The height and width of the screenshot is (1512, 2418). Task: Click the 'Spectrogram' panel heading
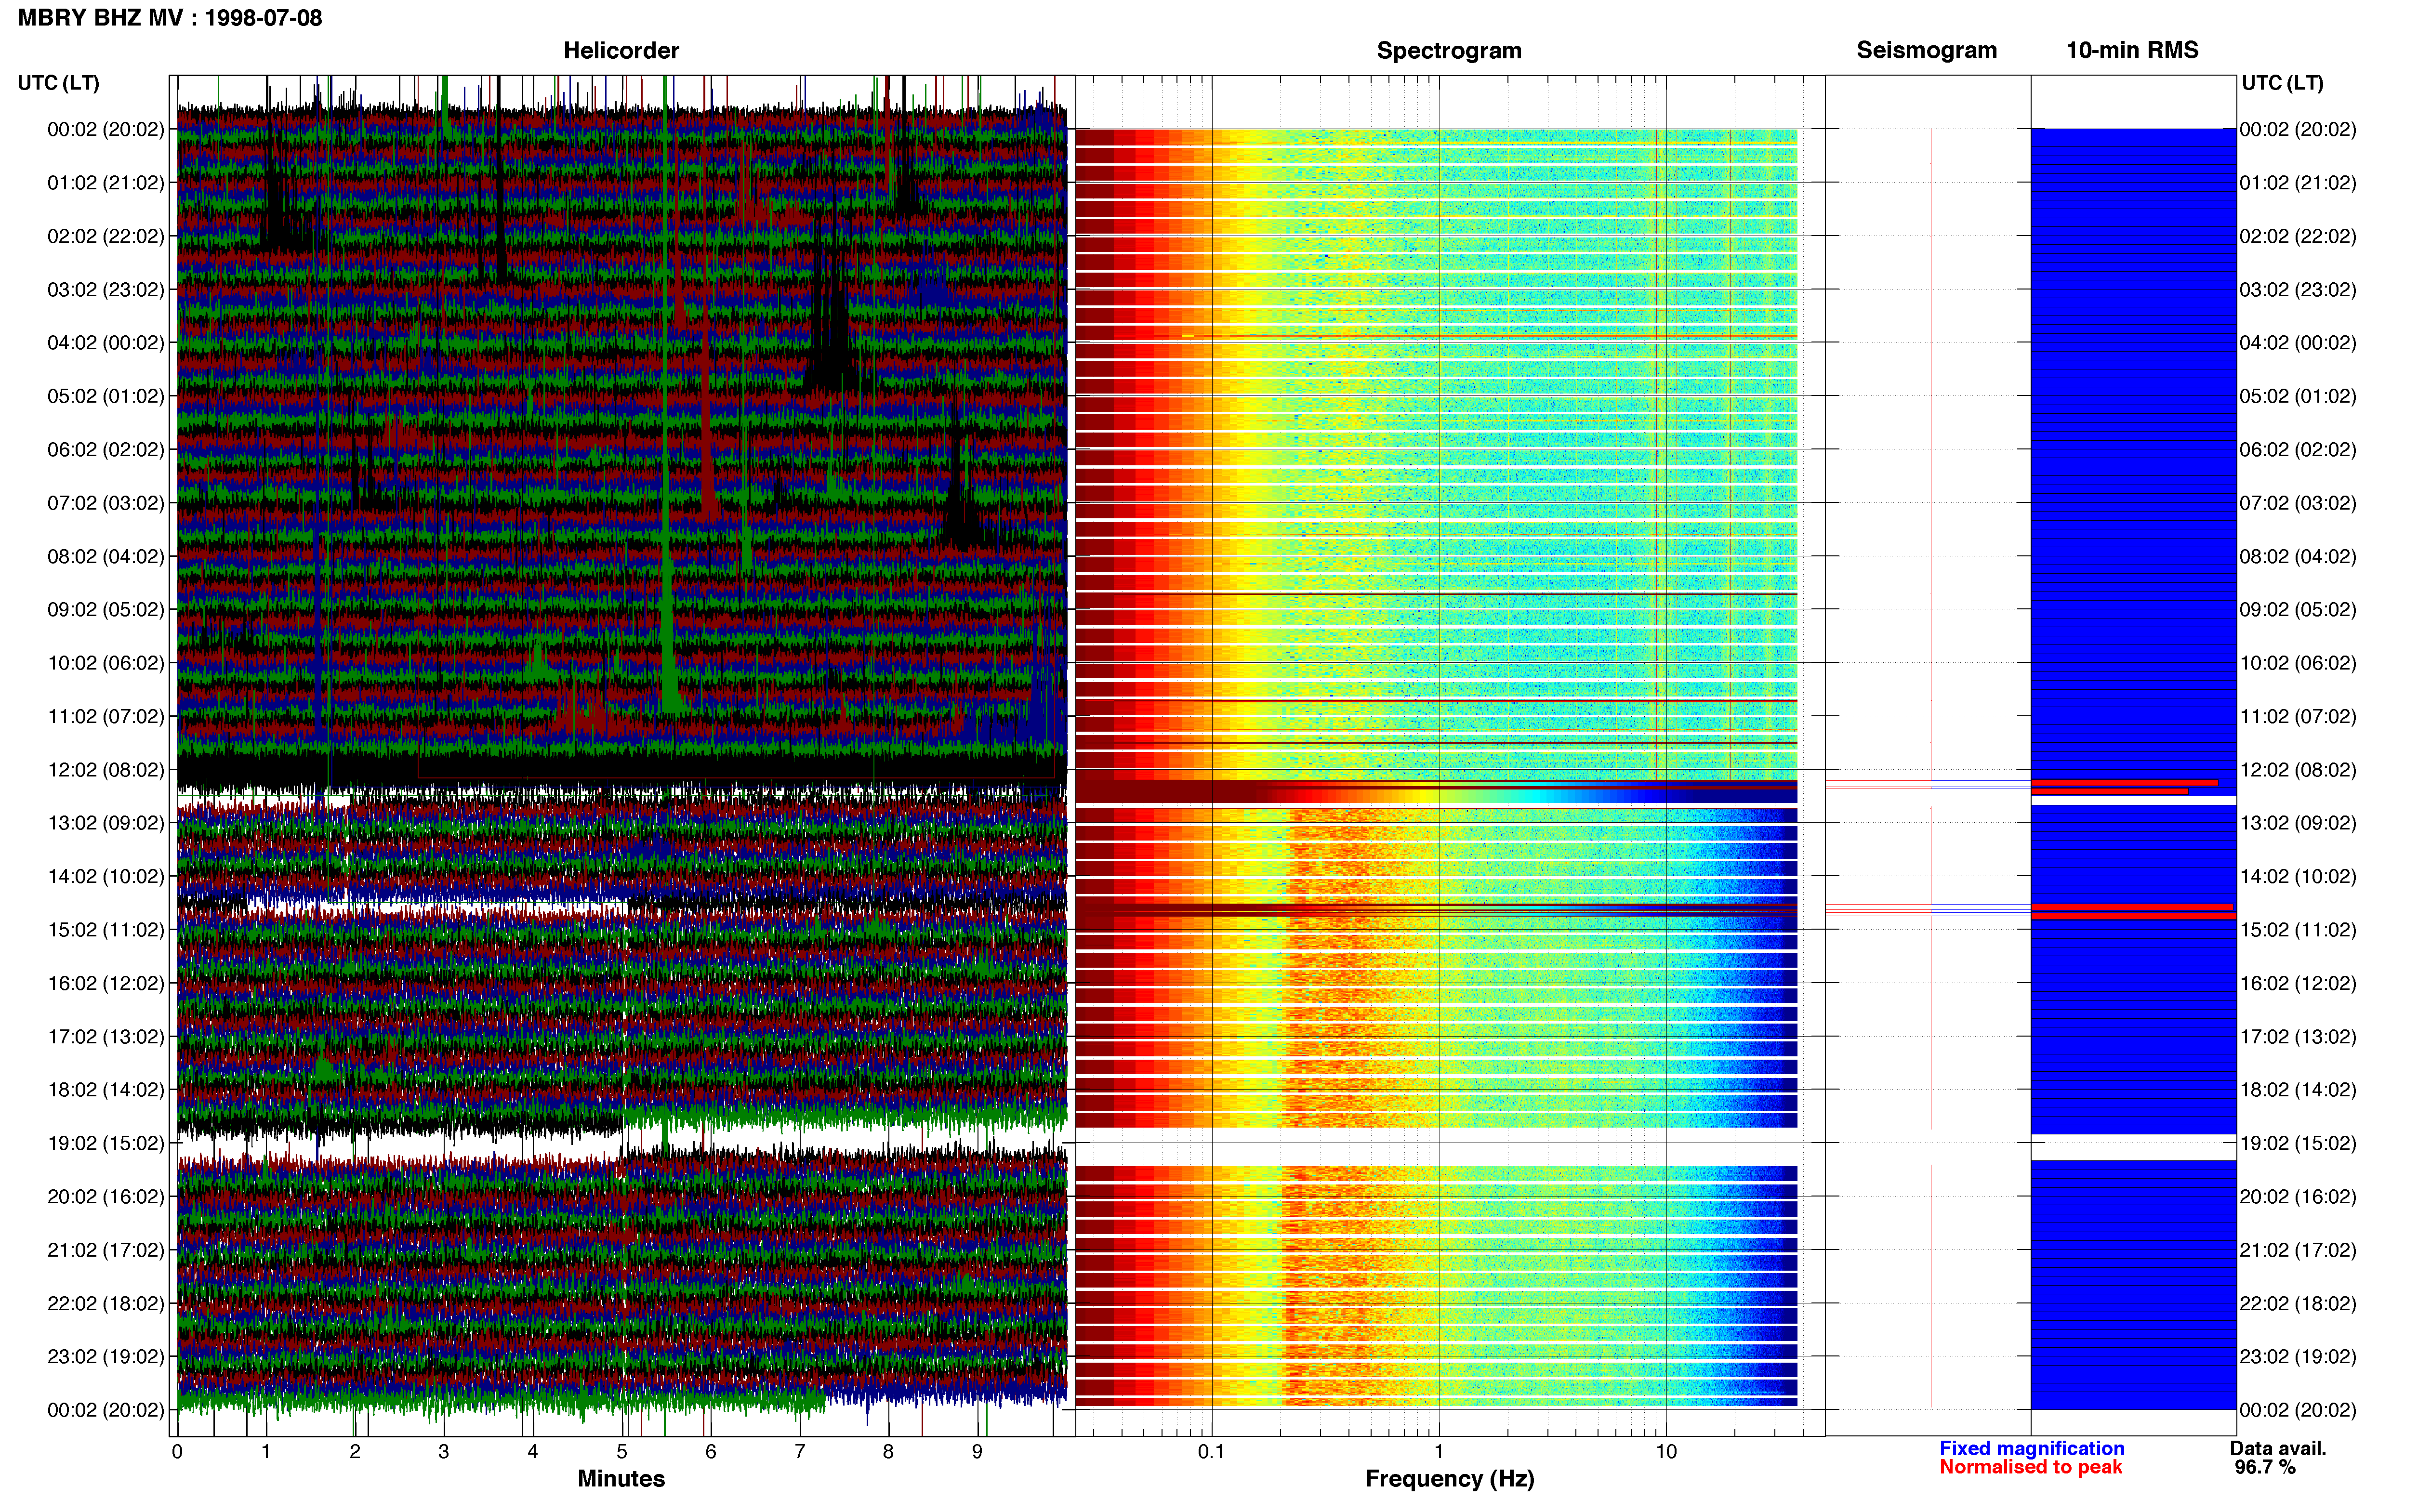click(x=1449, y=50)
